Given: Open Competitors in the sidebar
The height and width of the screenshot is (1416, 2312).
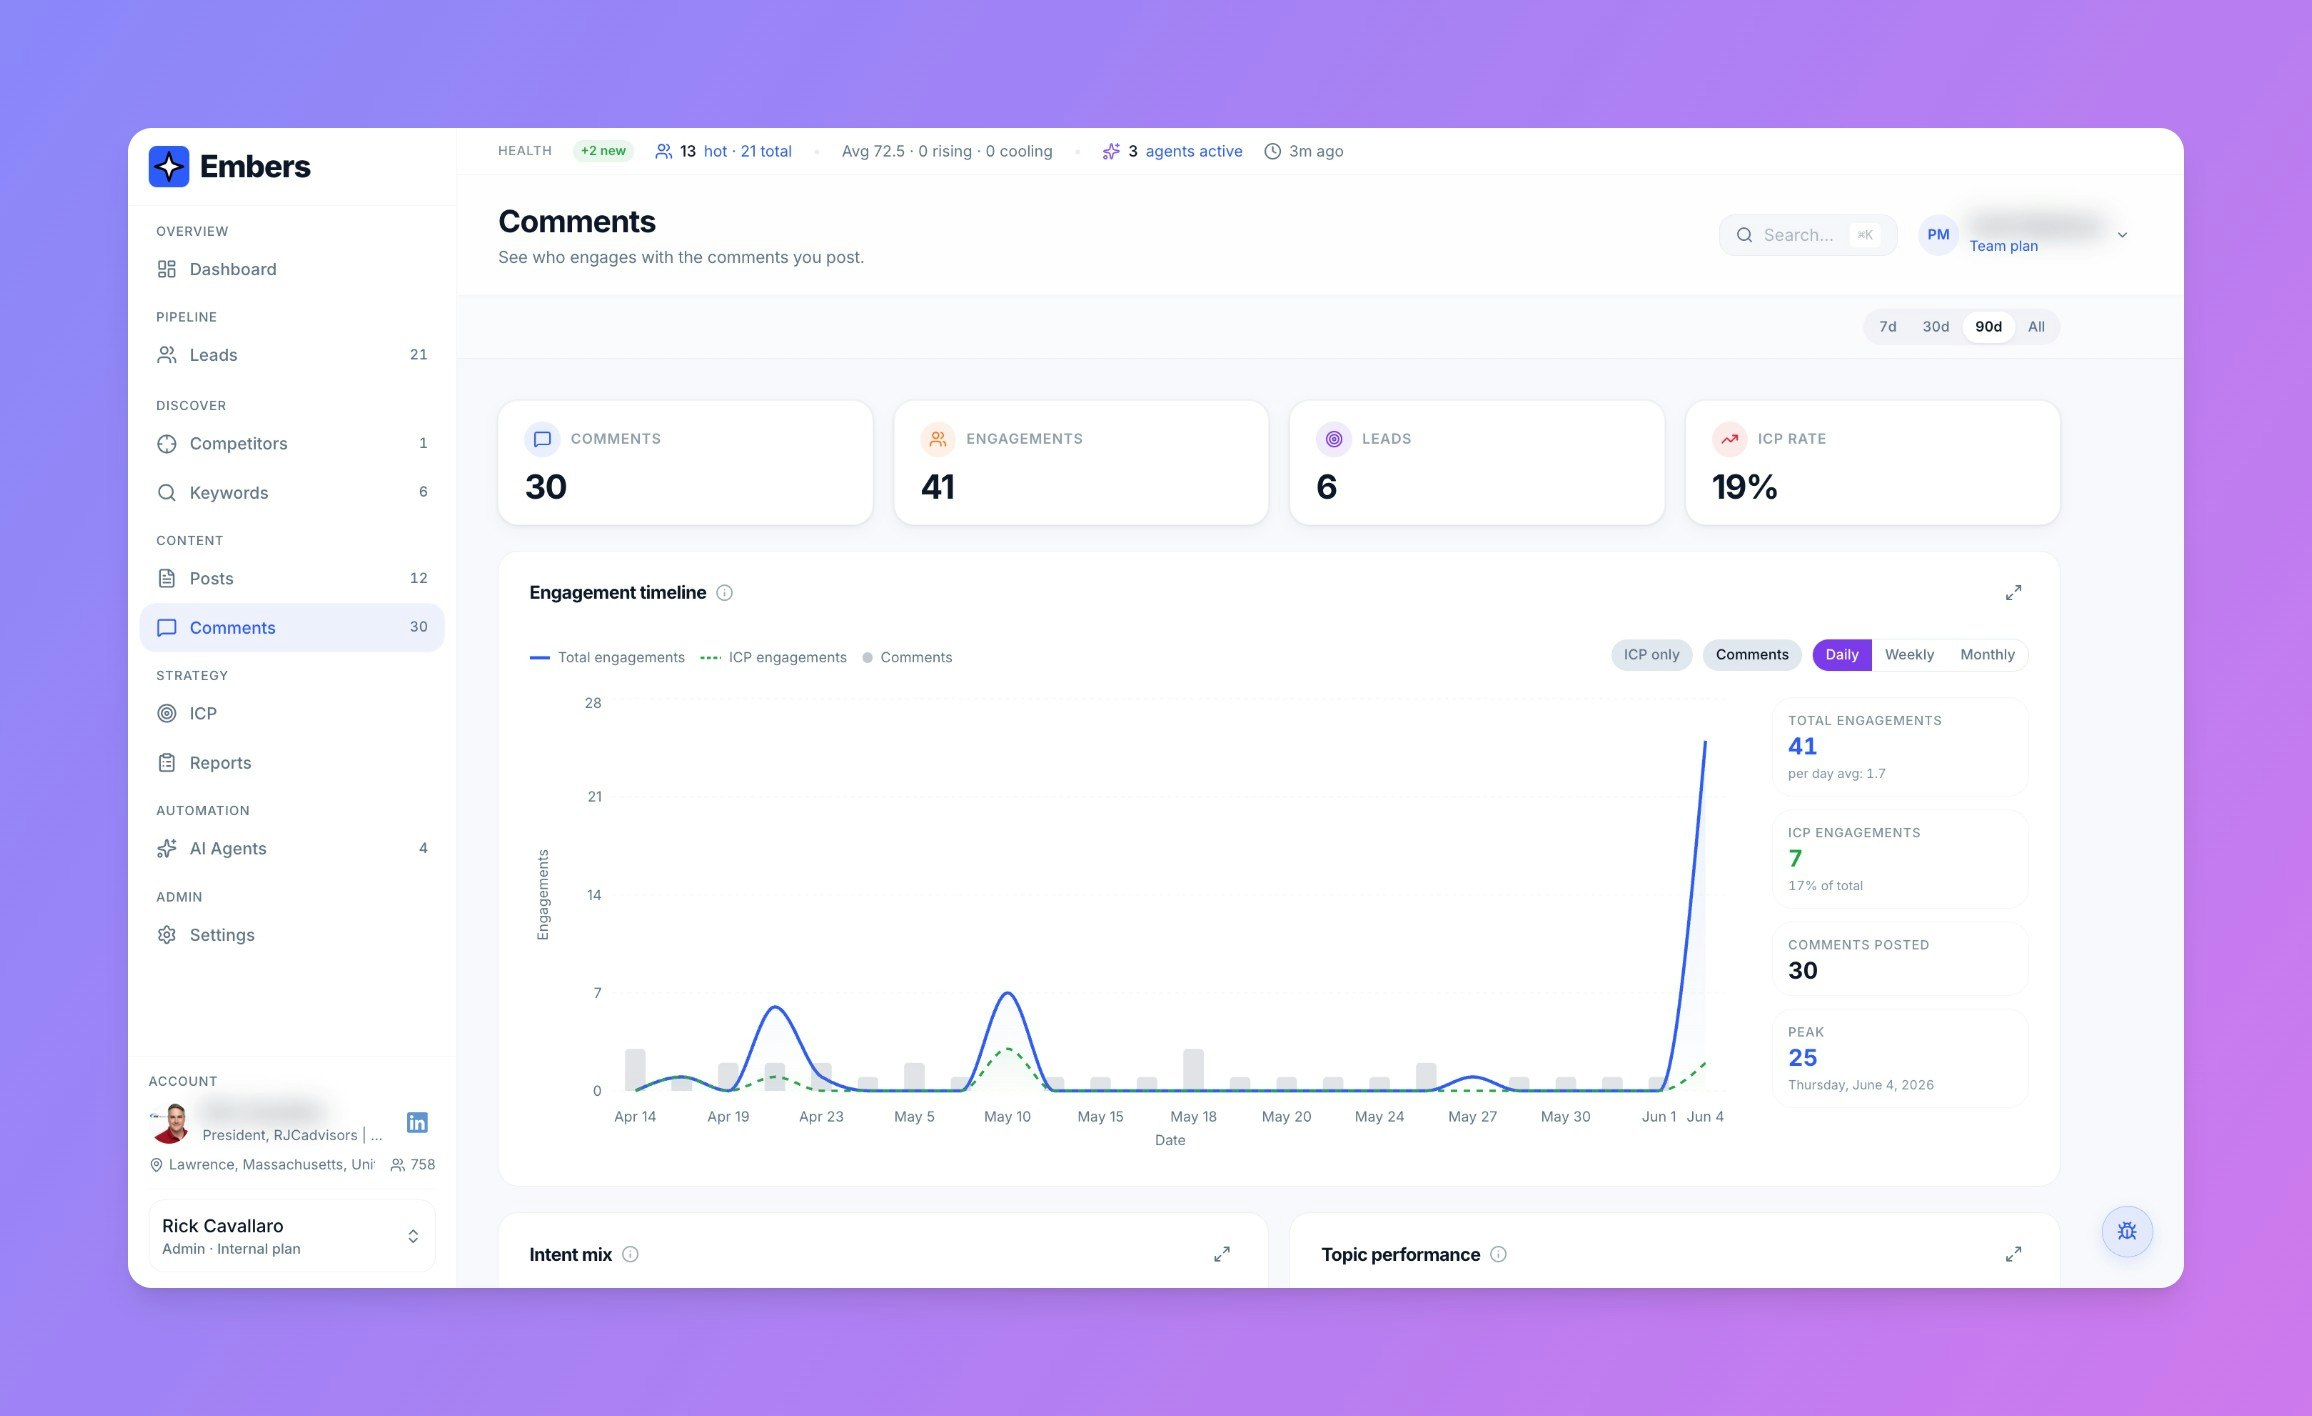Looking at the screenshot, I should [291, 443].
